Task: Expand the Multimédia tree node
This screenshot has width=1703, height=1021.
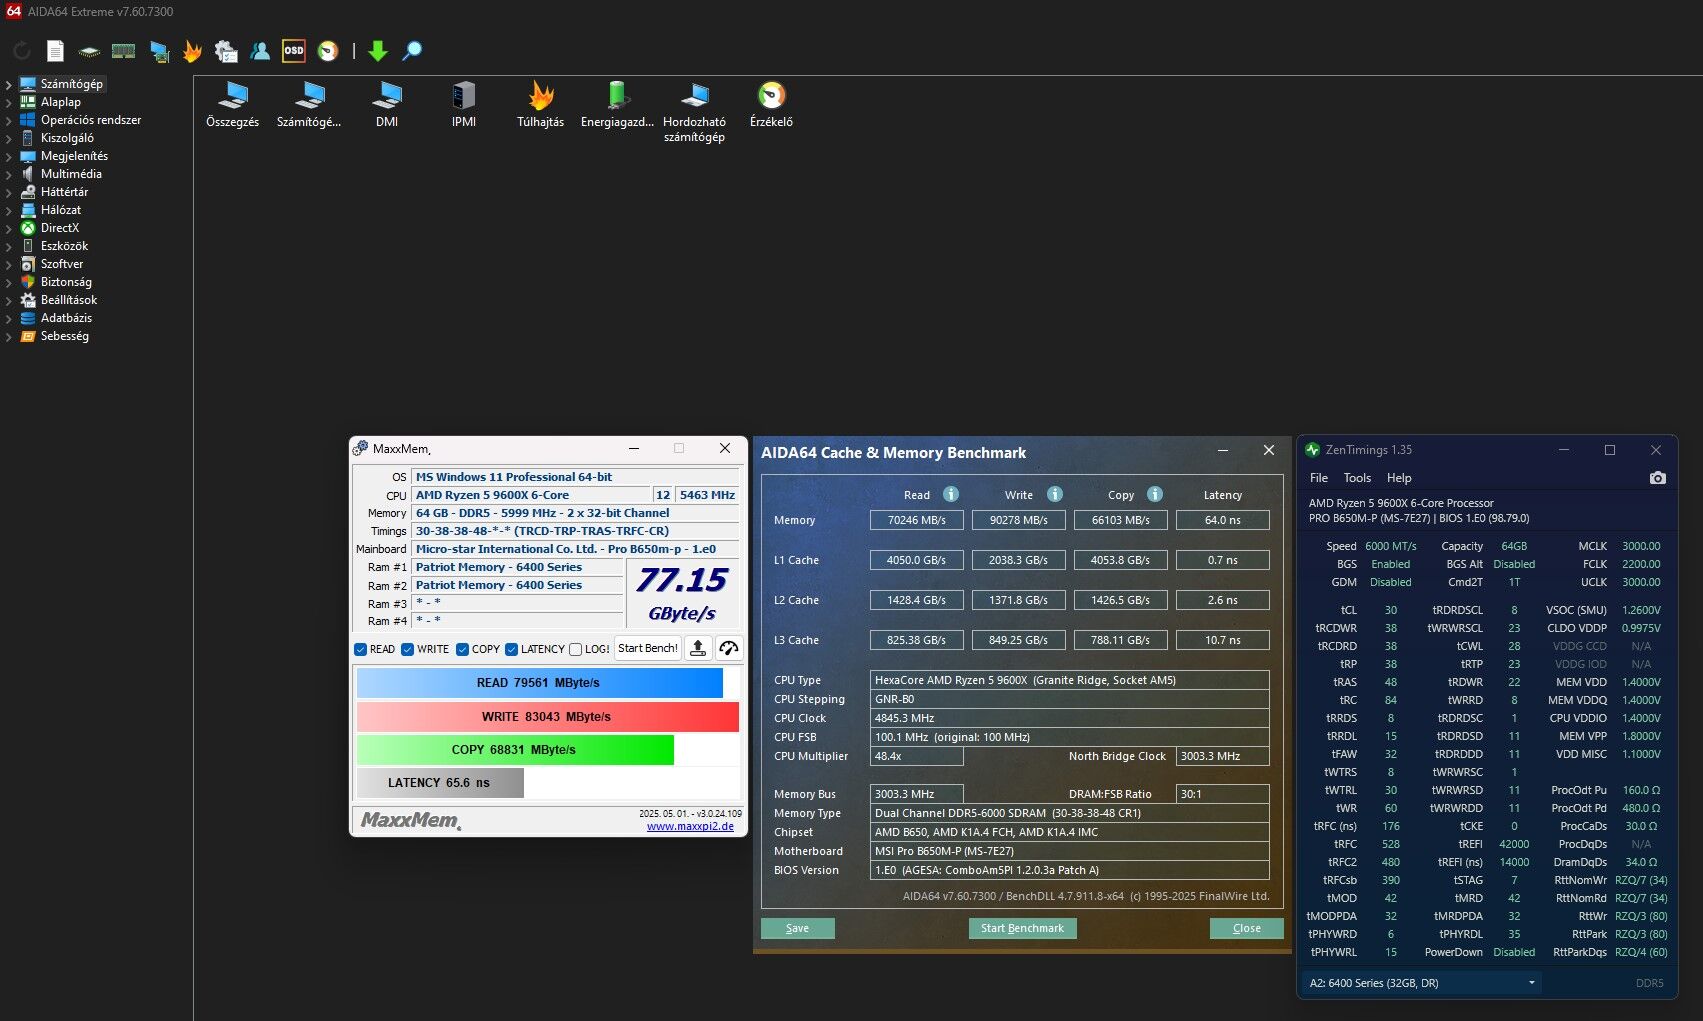Action: [9, 174]
